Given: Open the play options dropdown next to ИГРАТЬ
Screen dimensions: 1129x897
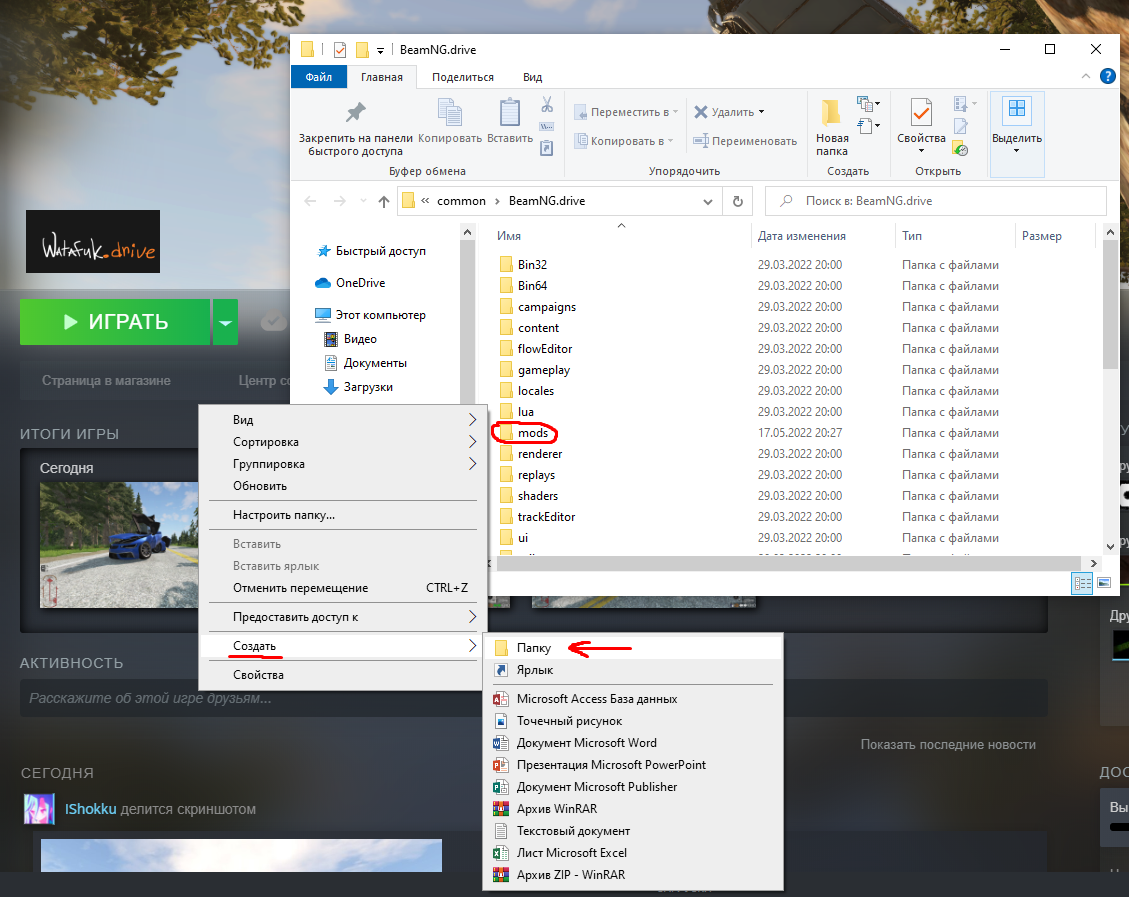Looking at the screenshot, I should [x=225, y=322].
